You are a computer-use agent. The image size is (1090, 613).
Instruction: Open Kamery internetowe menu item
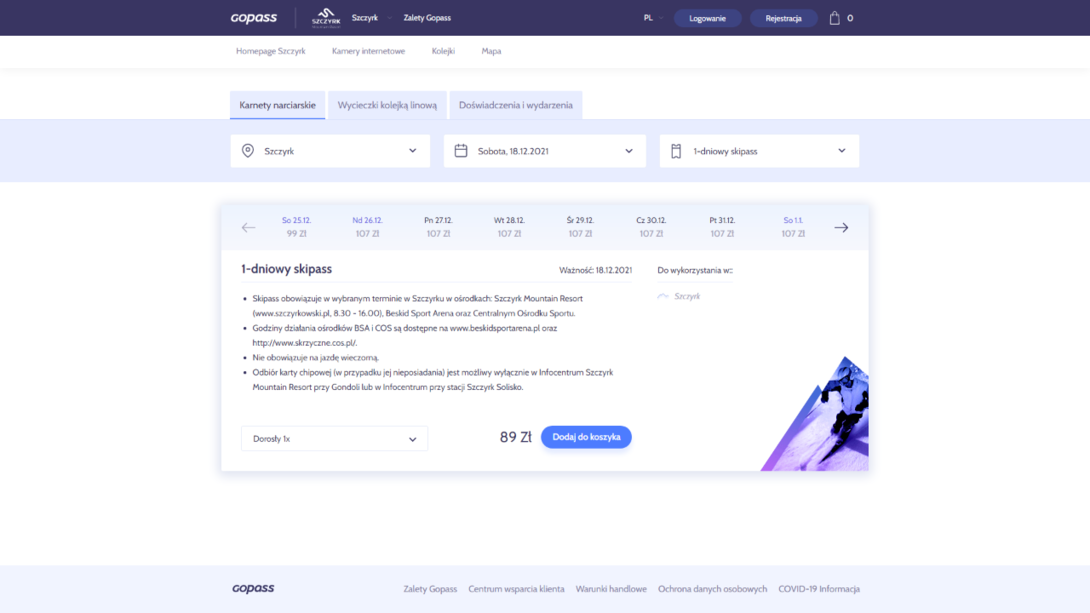368,51
